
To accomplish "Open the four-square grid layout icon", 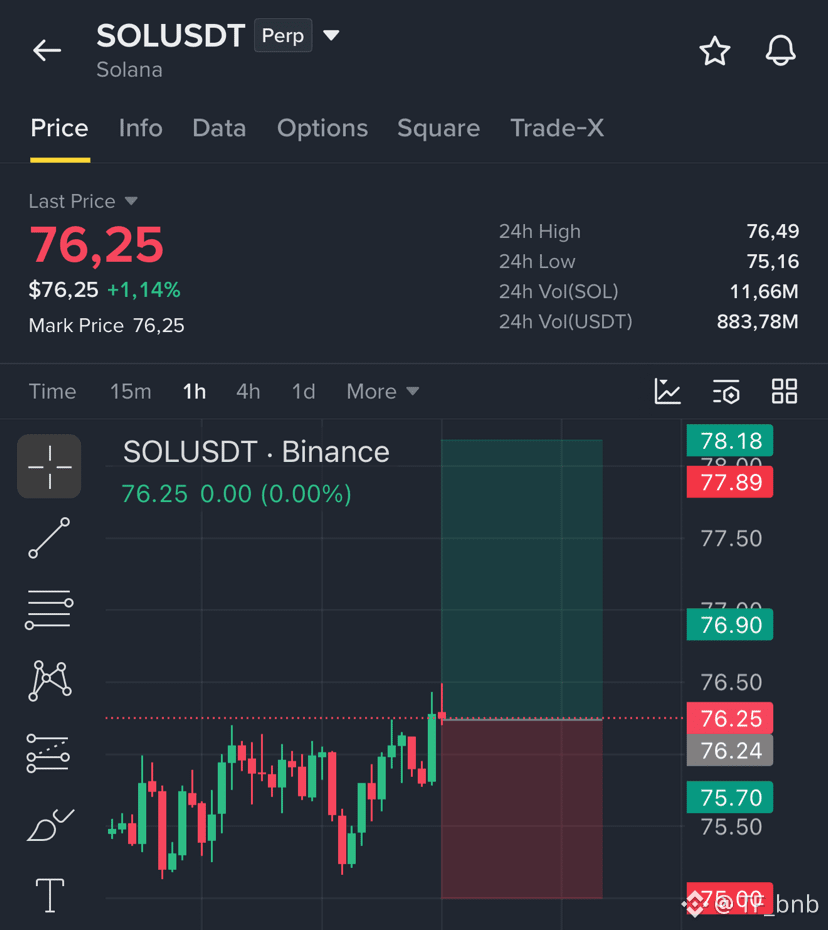I will pyautogui.click(x=784, y=391).
